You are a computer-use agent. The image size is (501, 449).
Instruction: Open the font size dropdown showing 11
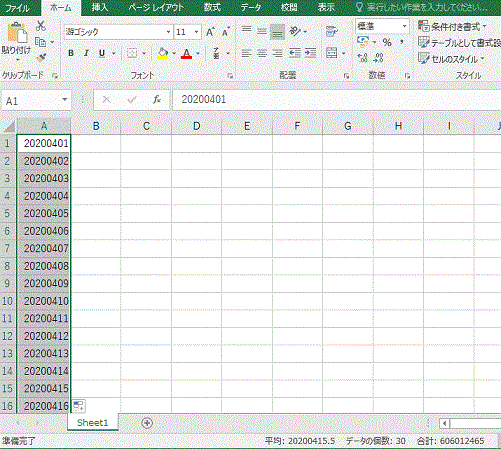click(x=187, y=32)
